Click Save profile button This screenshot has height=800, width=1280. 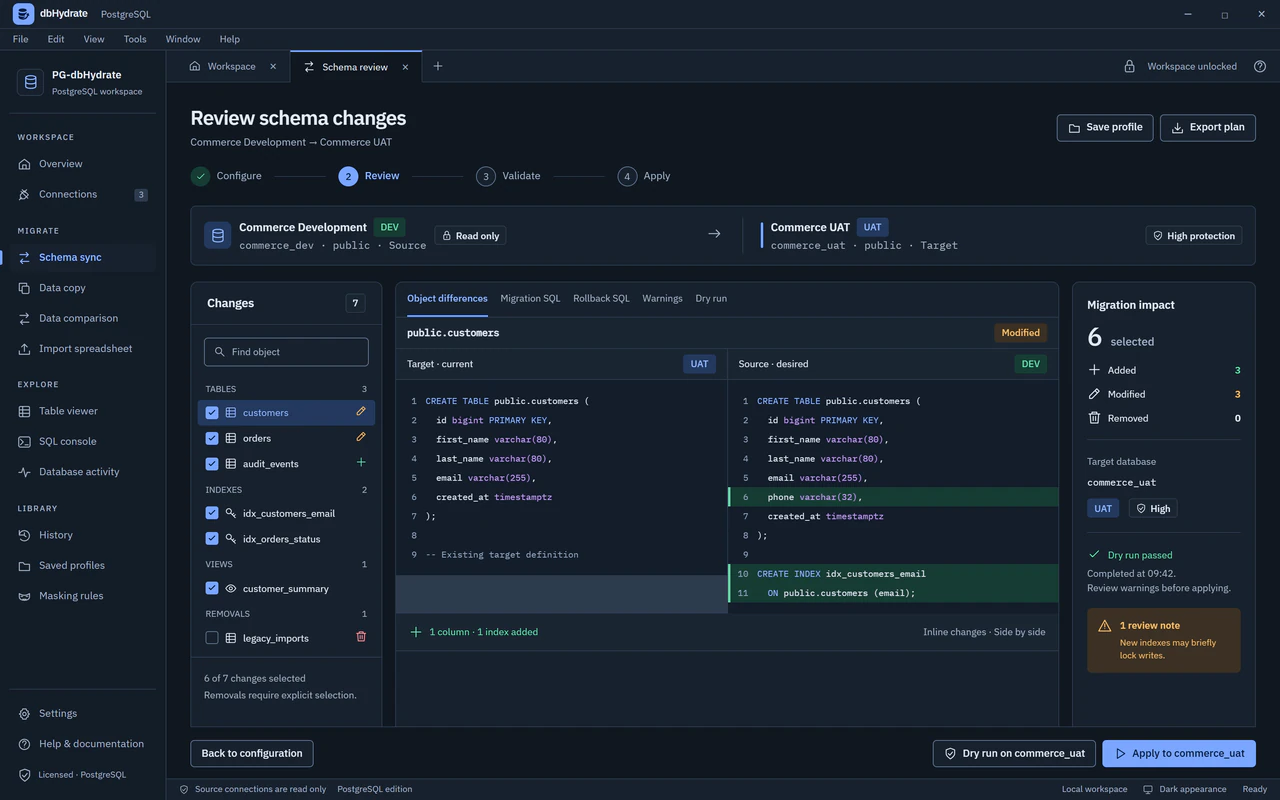tap(1105, 127)
